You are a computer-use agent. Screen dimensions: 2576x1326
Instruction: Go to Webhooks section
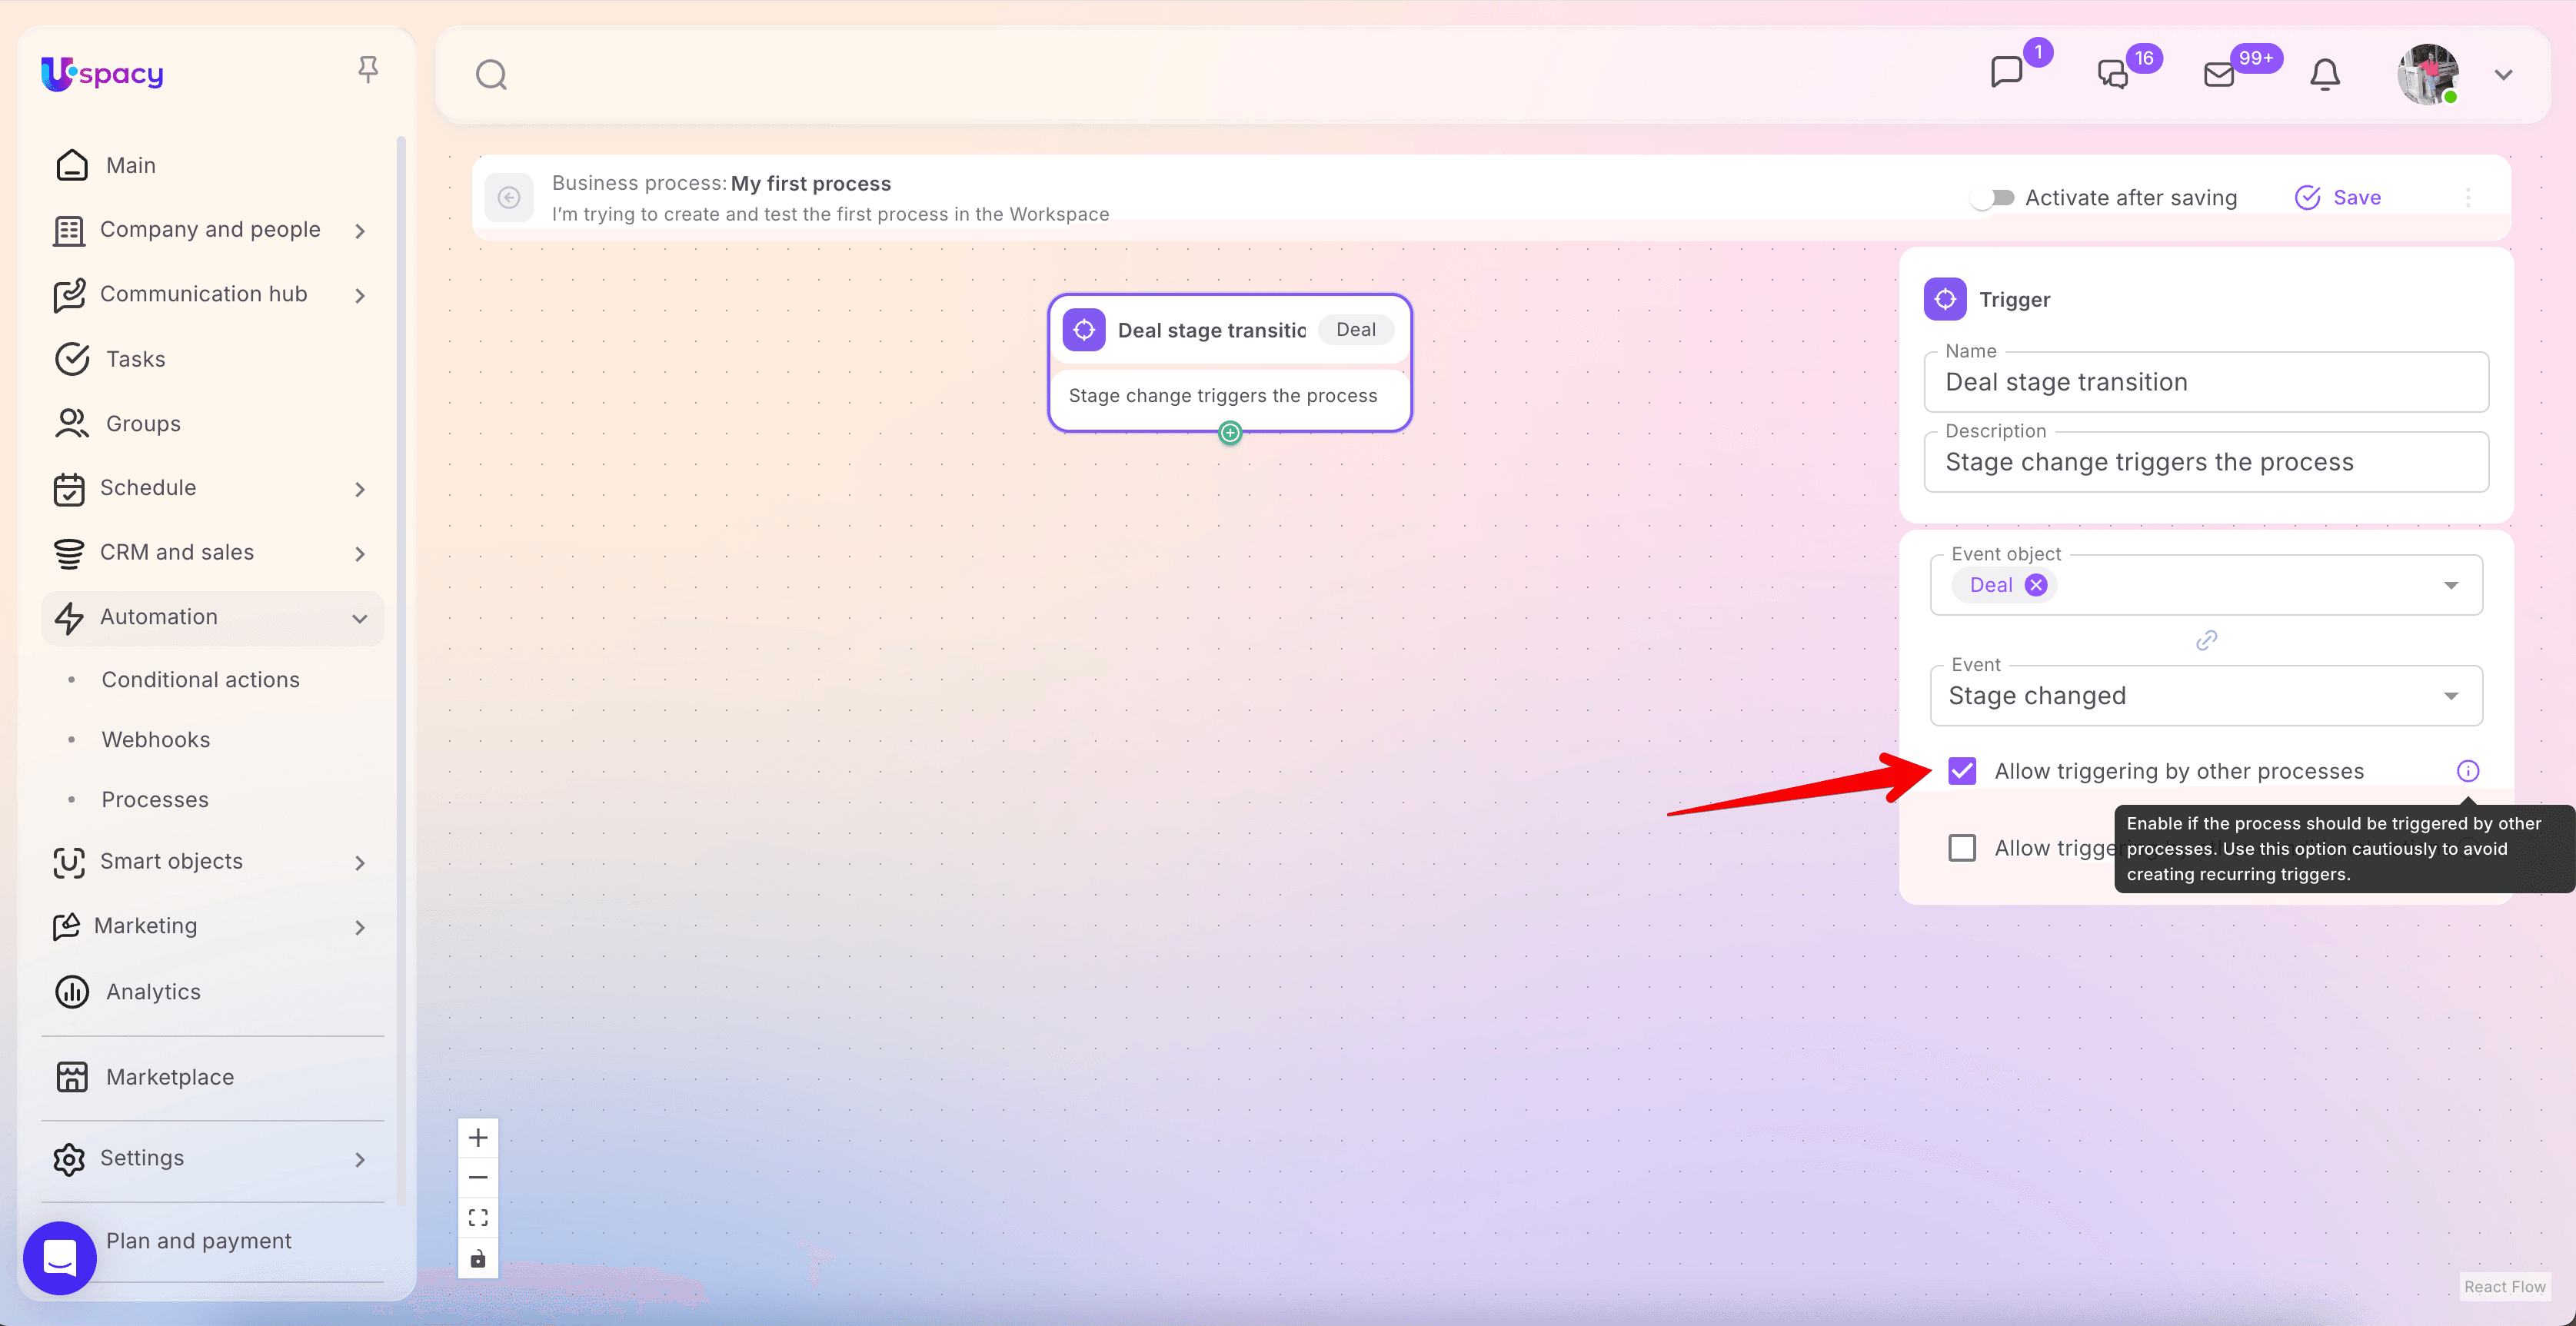coord(156,740)
